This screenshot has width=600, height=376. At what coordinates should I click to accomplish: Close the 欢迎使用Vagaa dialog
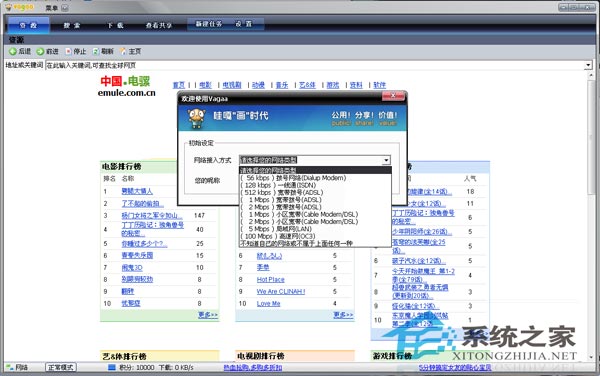pyautogui.click(x=393, y=96)
